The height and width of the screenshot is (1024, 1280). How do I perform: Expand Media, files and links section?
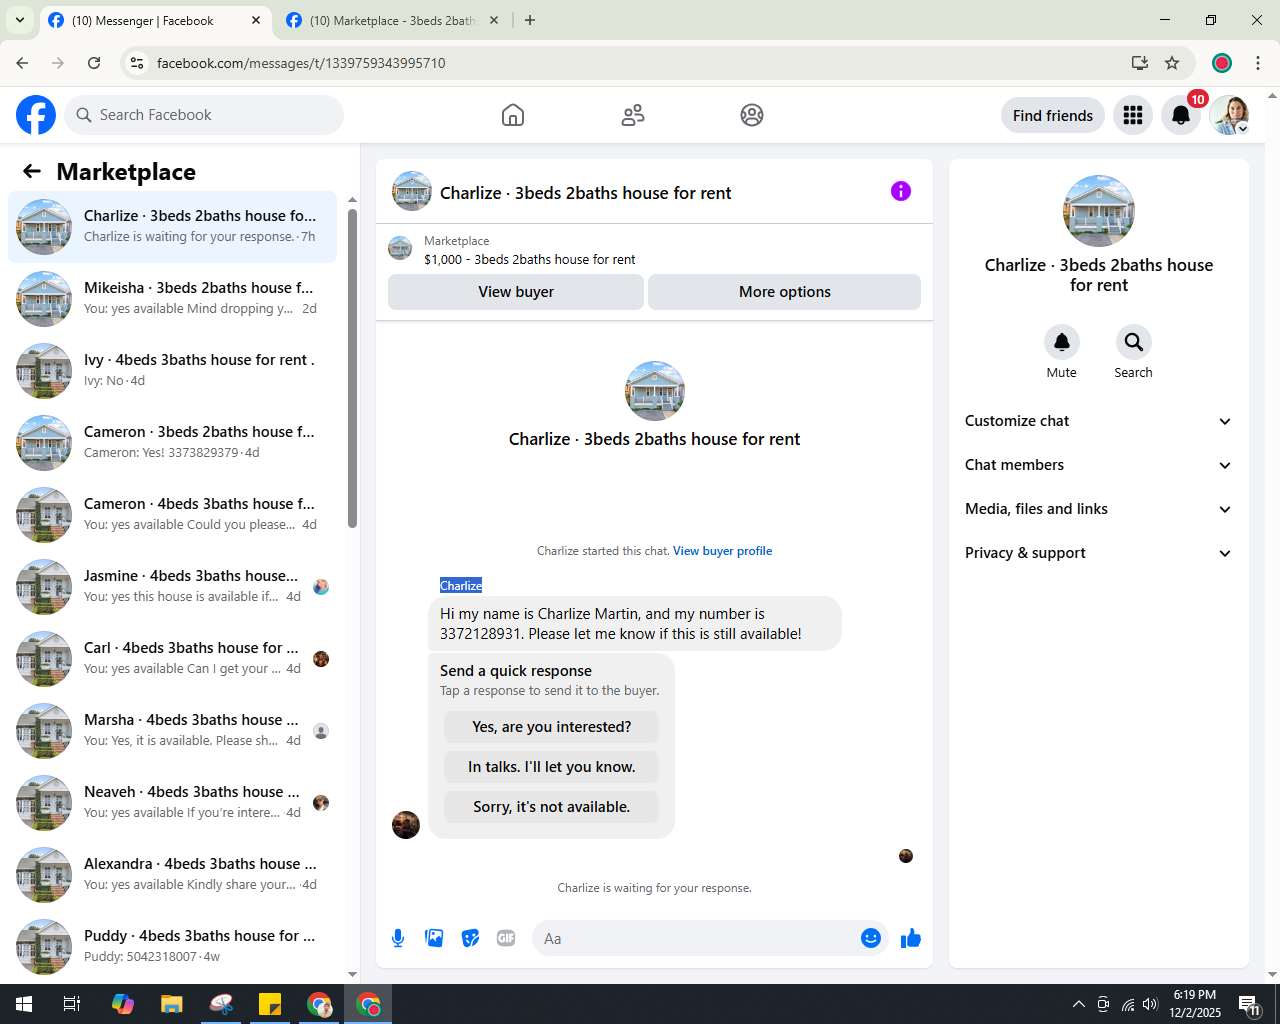(1099, 509)
